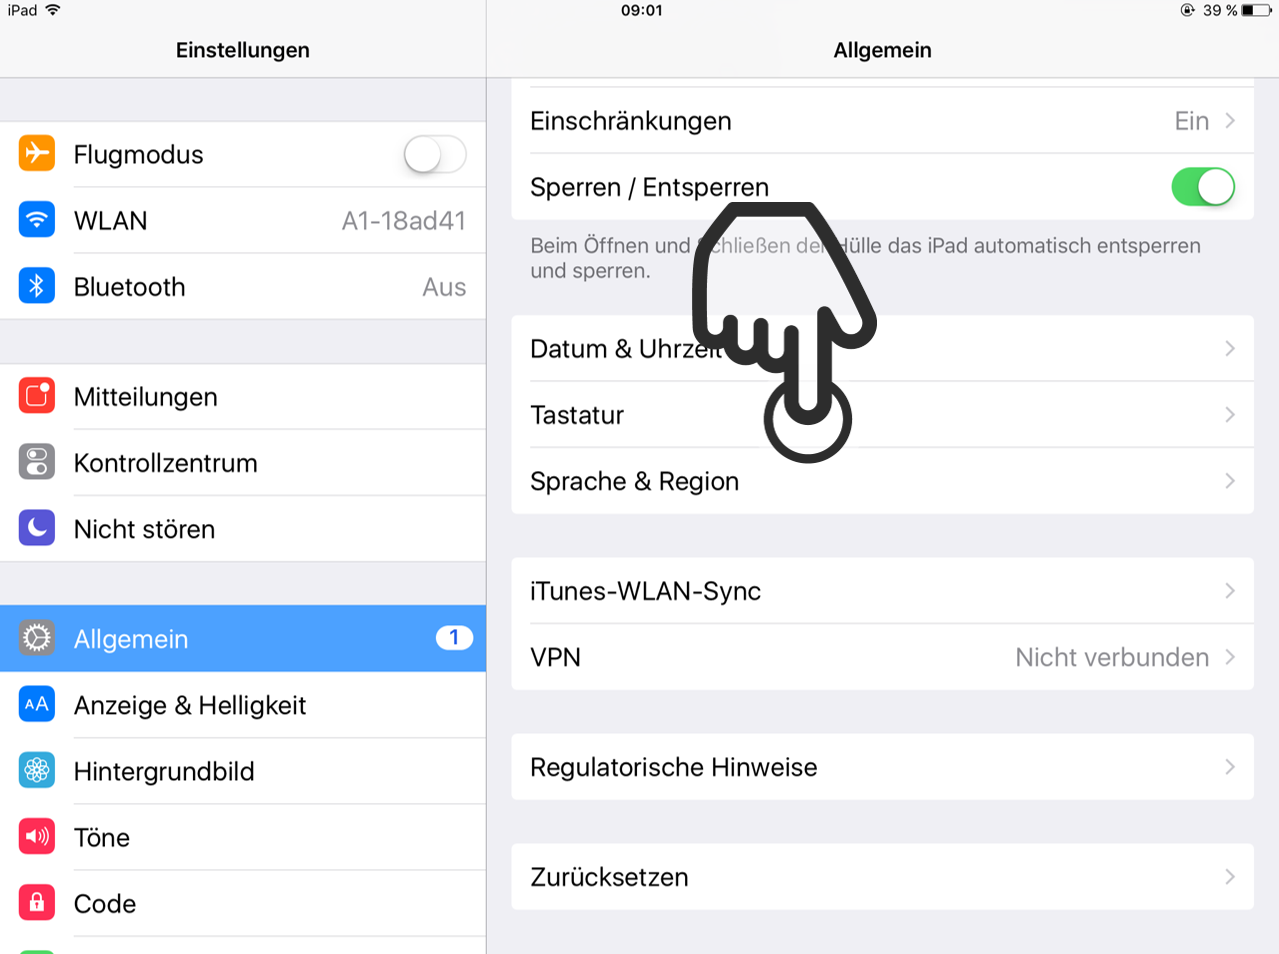Tap the Hintergrundbild flower icon
Viewport: 1279px width, 954px height.
coord(37,770)
